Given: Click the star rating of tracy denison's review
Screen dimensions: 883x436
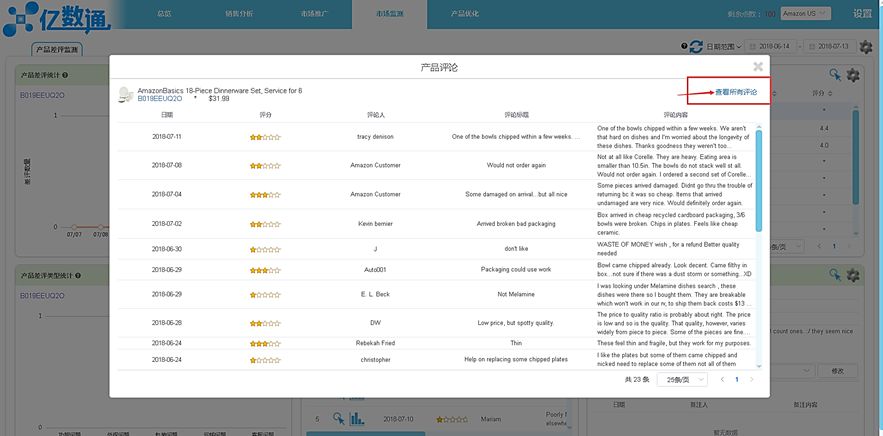Looking at the screenshot, I should pyautogui.click(x=265, y=137).
